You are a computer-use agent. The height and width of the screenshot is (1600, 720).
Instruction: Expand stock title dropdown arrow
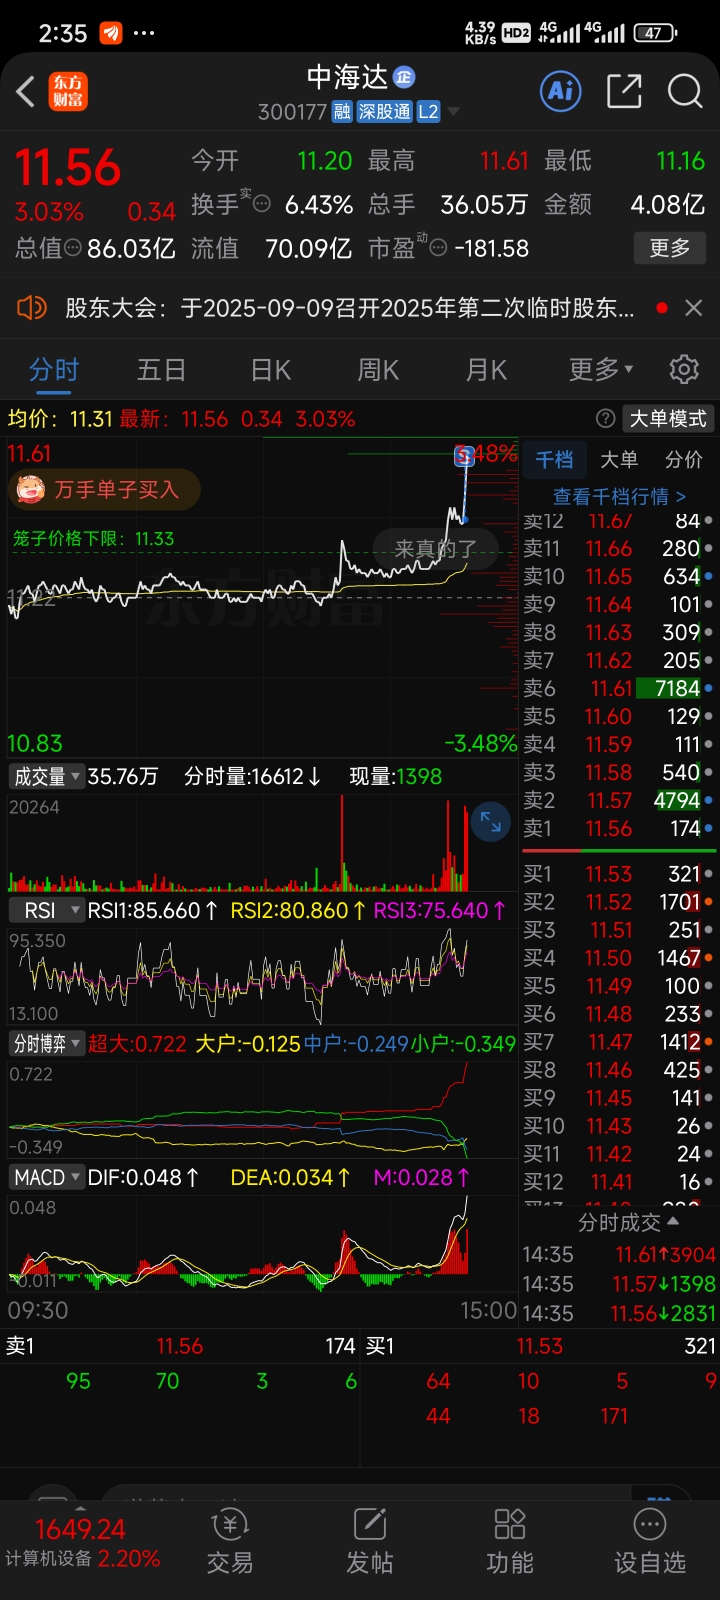[x=453, y=111]
